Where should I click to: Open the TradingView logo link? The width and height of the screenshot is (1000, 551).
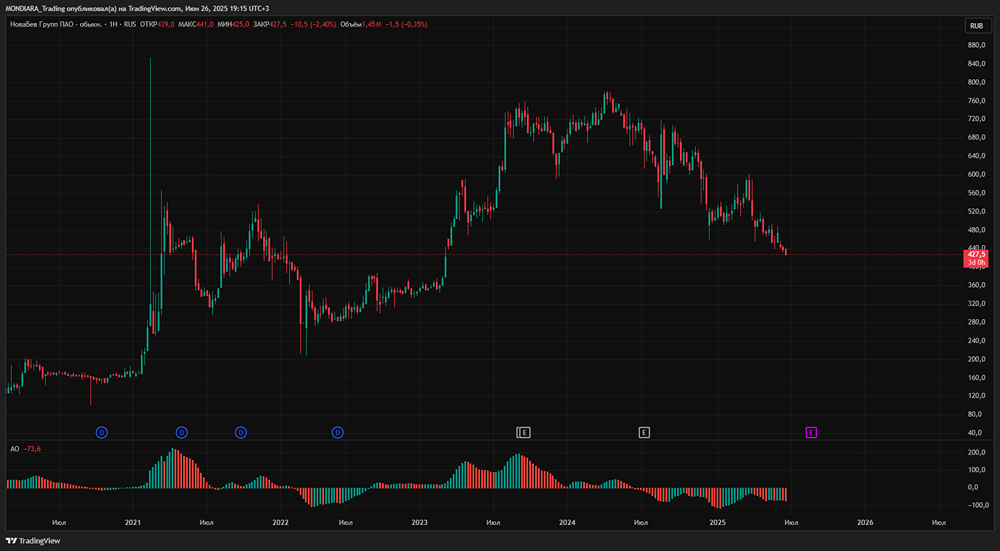pyautogui.click(x=33, y=541)
